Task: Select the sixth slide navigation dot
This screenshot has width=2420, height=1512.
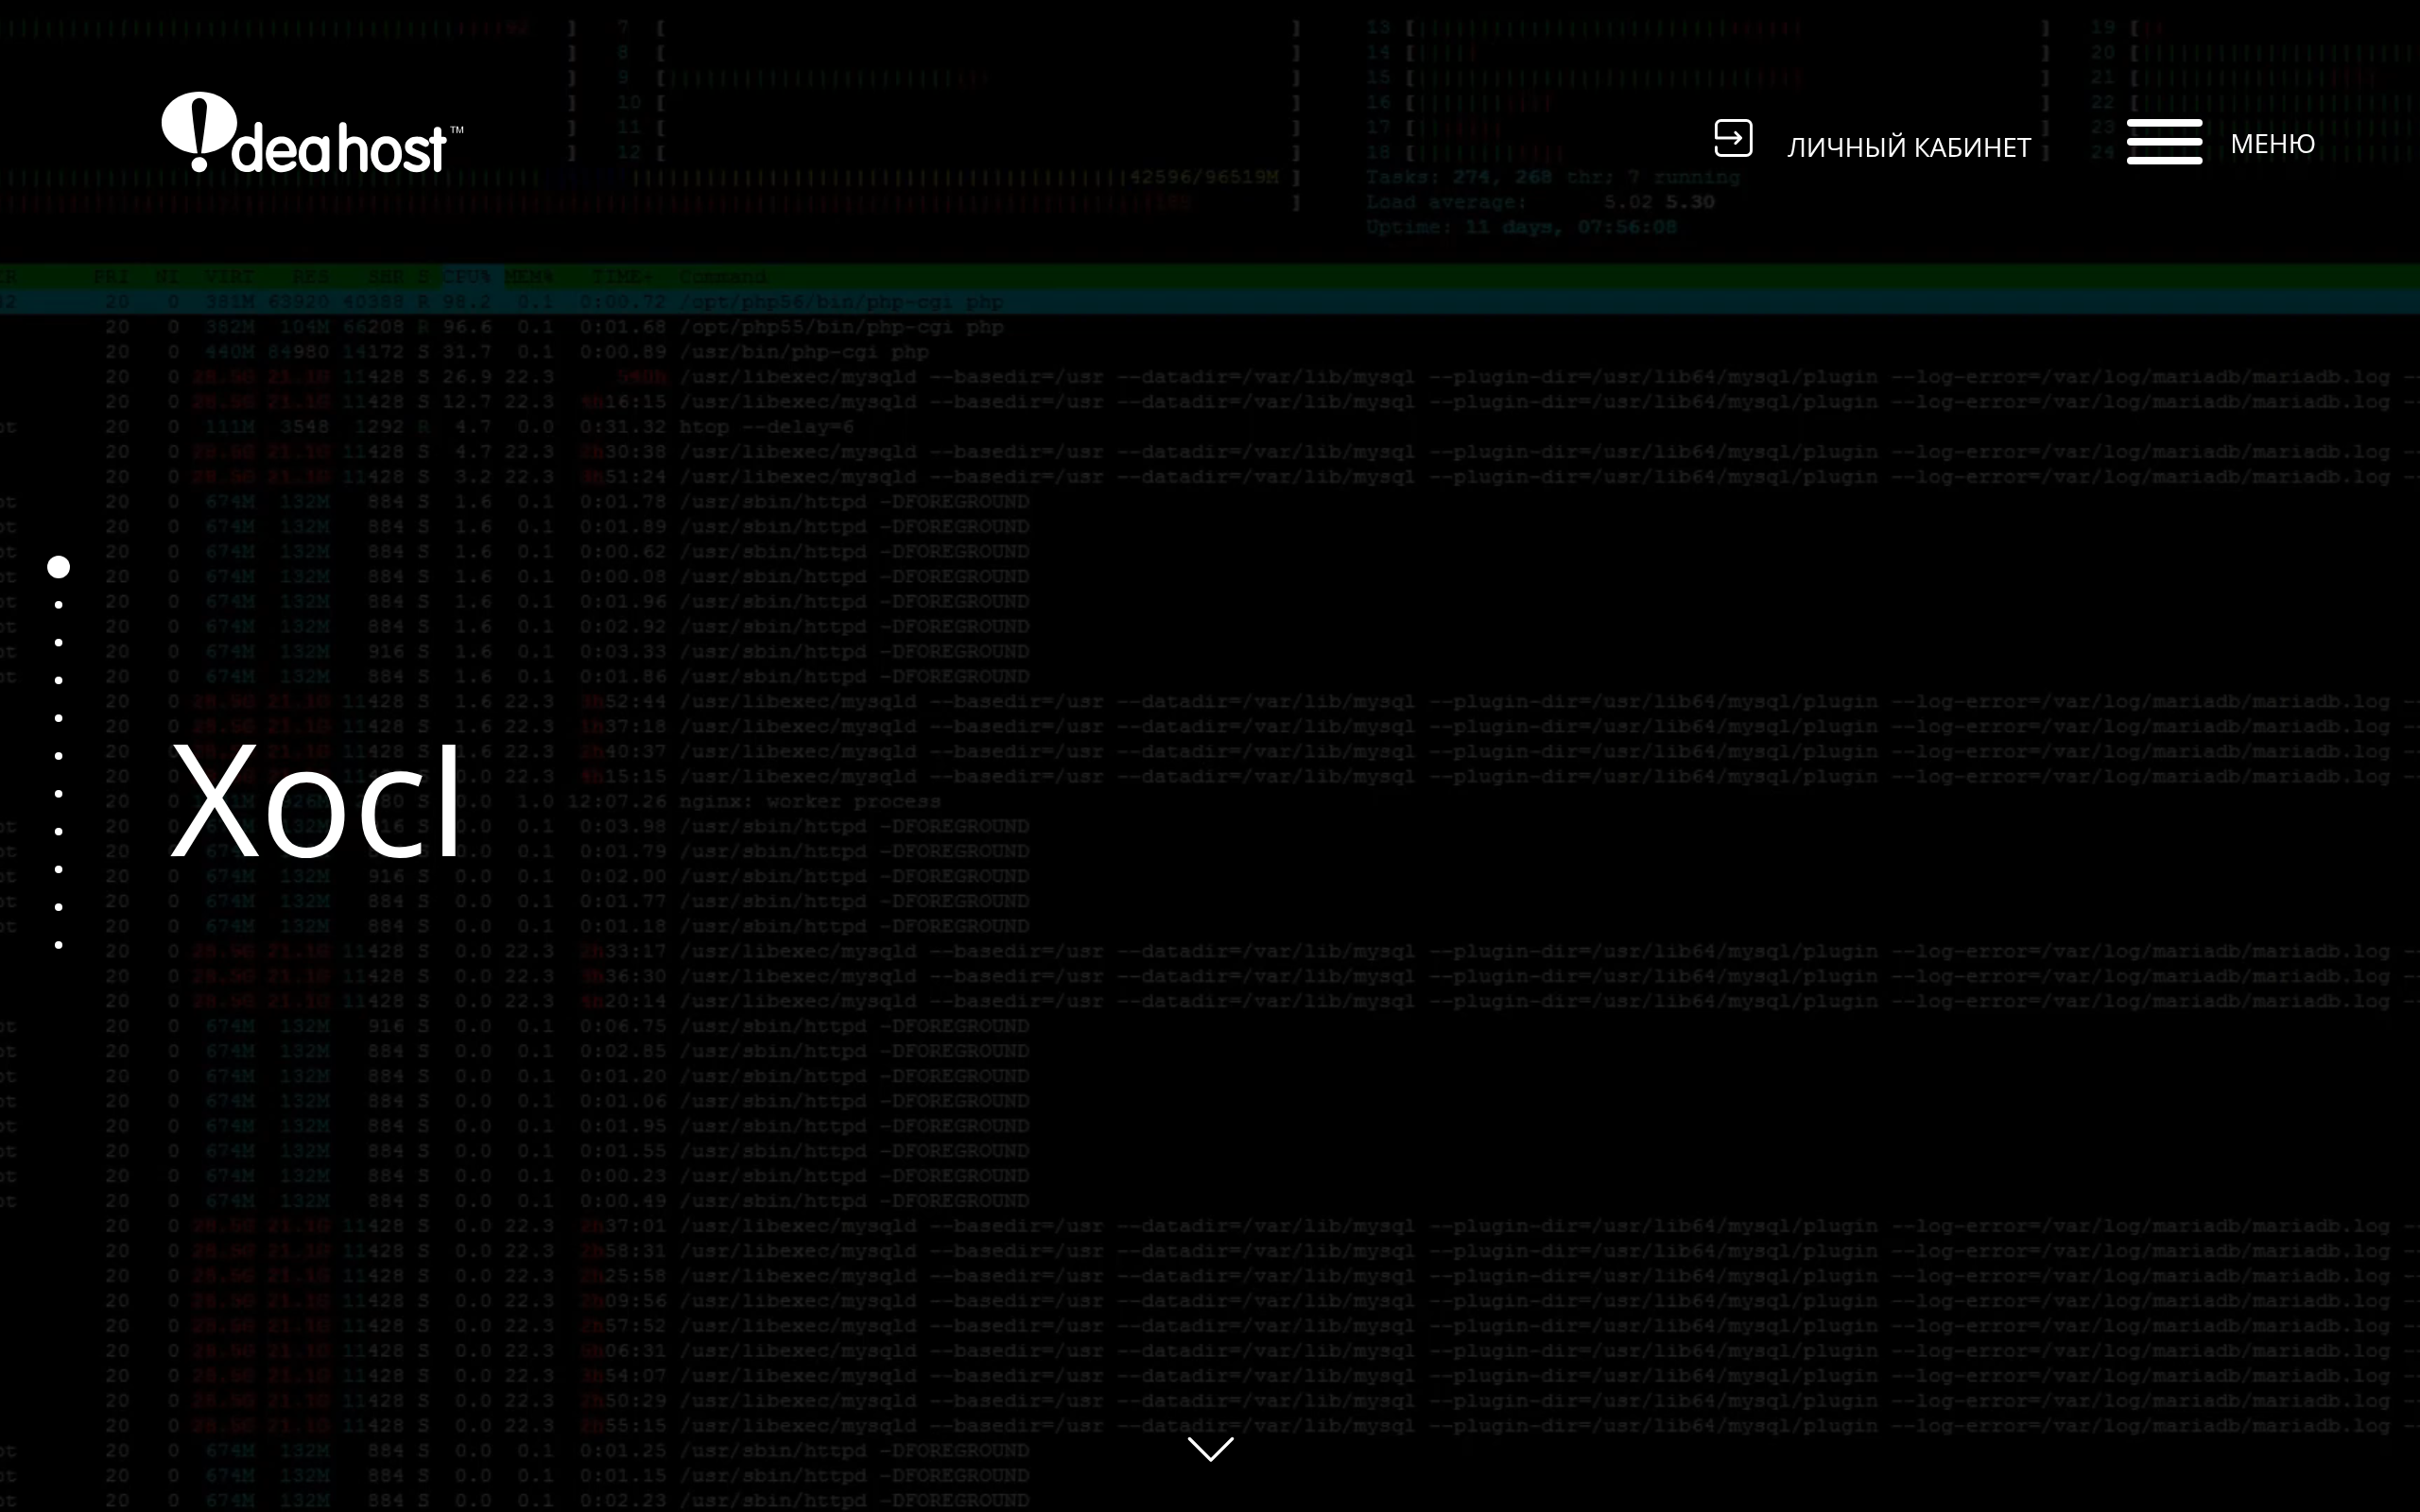Action: click(59, 756)
